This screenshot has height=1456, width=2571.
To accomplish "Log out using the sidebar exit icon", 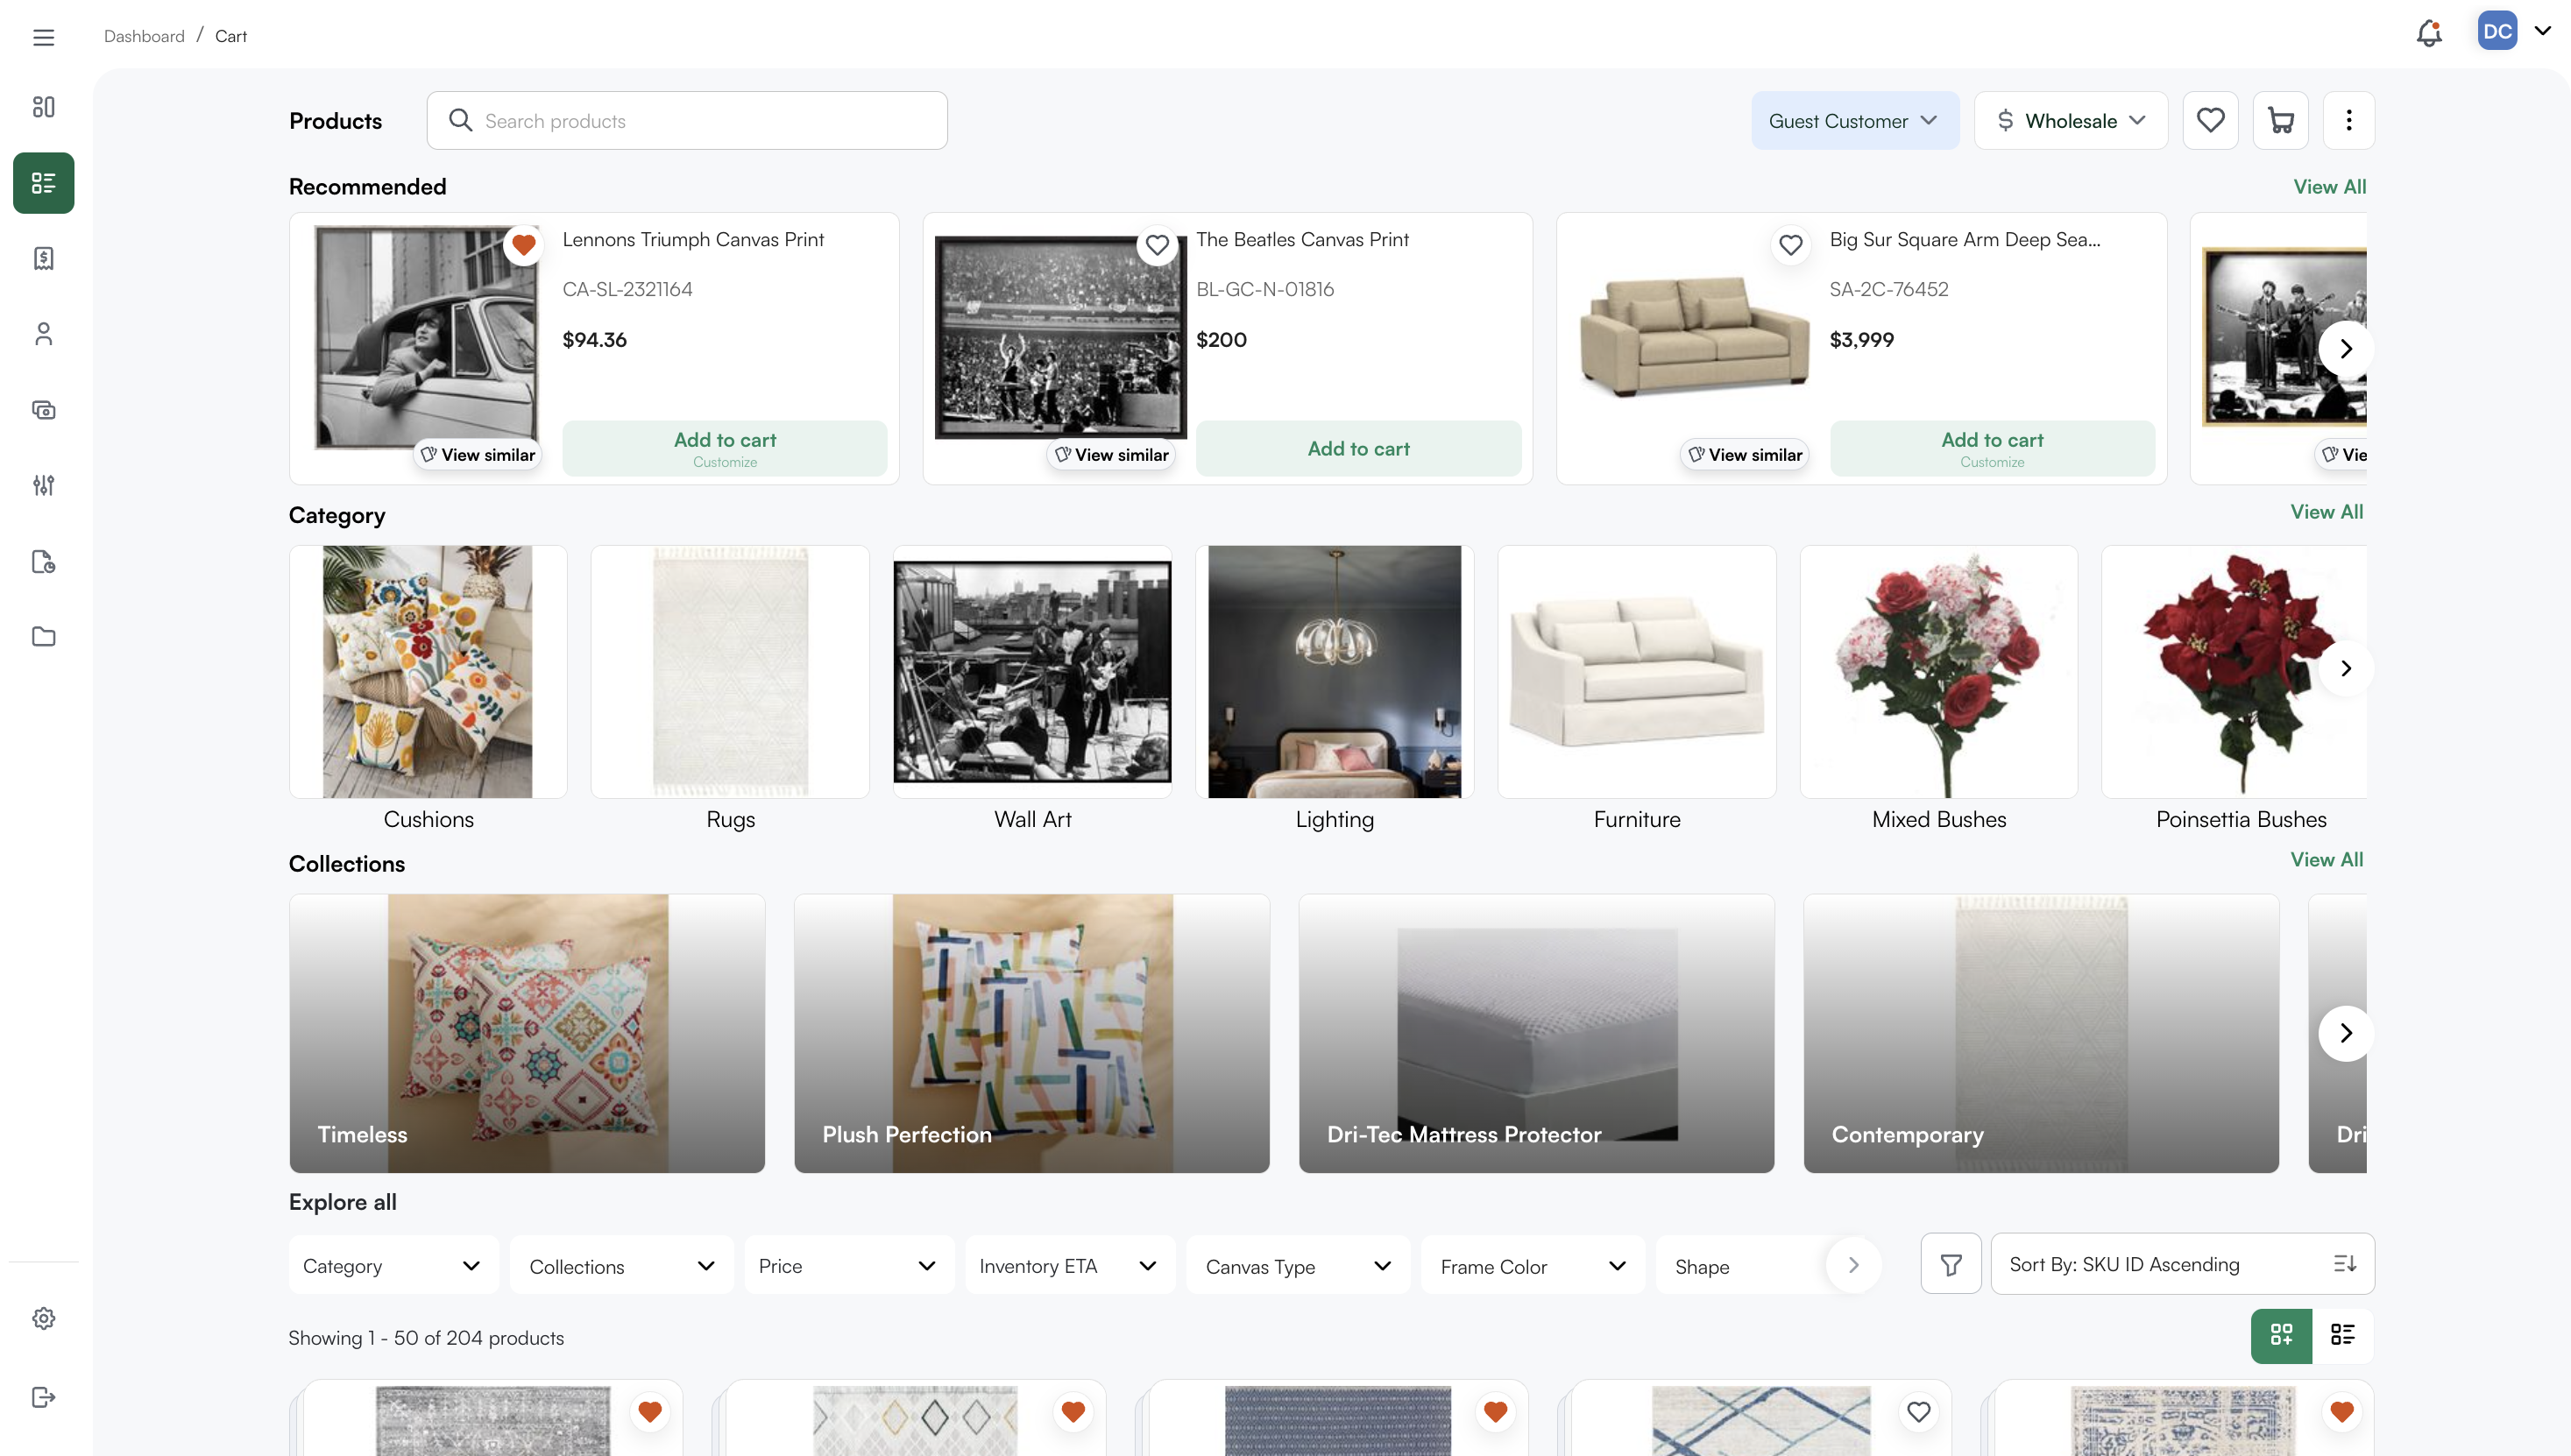I will (x=43, y=1397).
